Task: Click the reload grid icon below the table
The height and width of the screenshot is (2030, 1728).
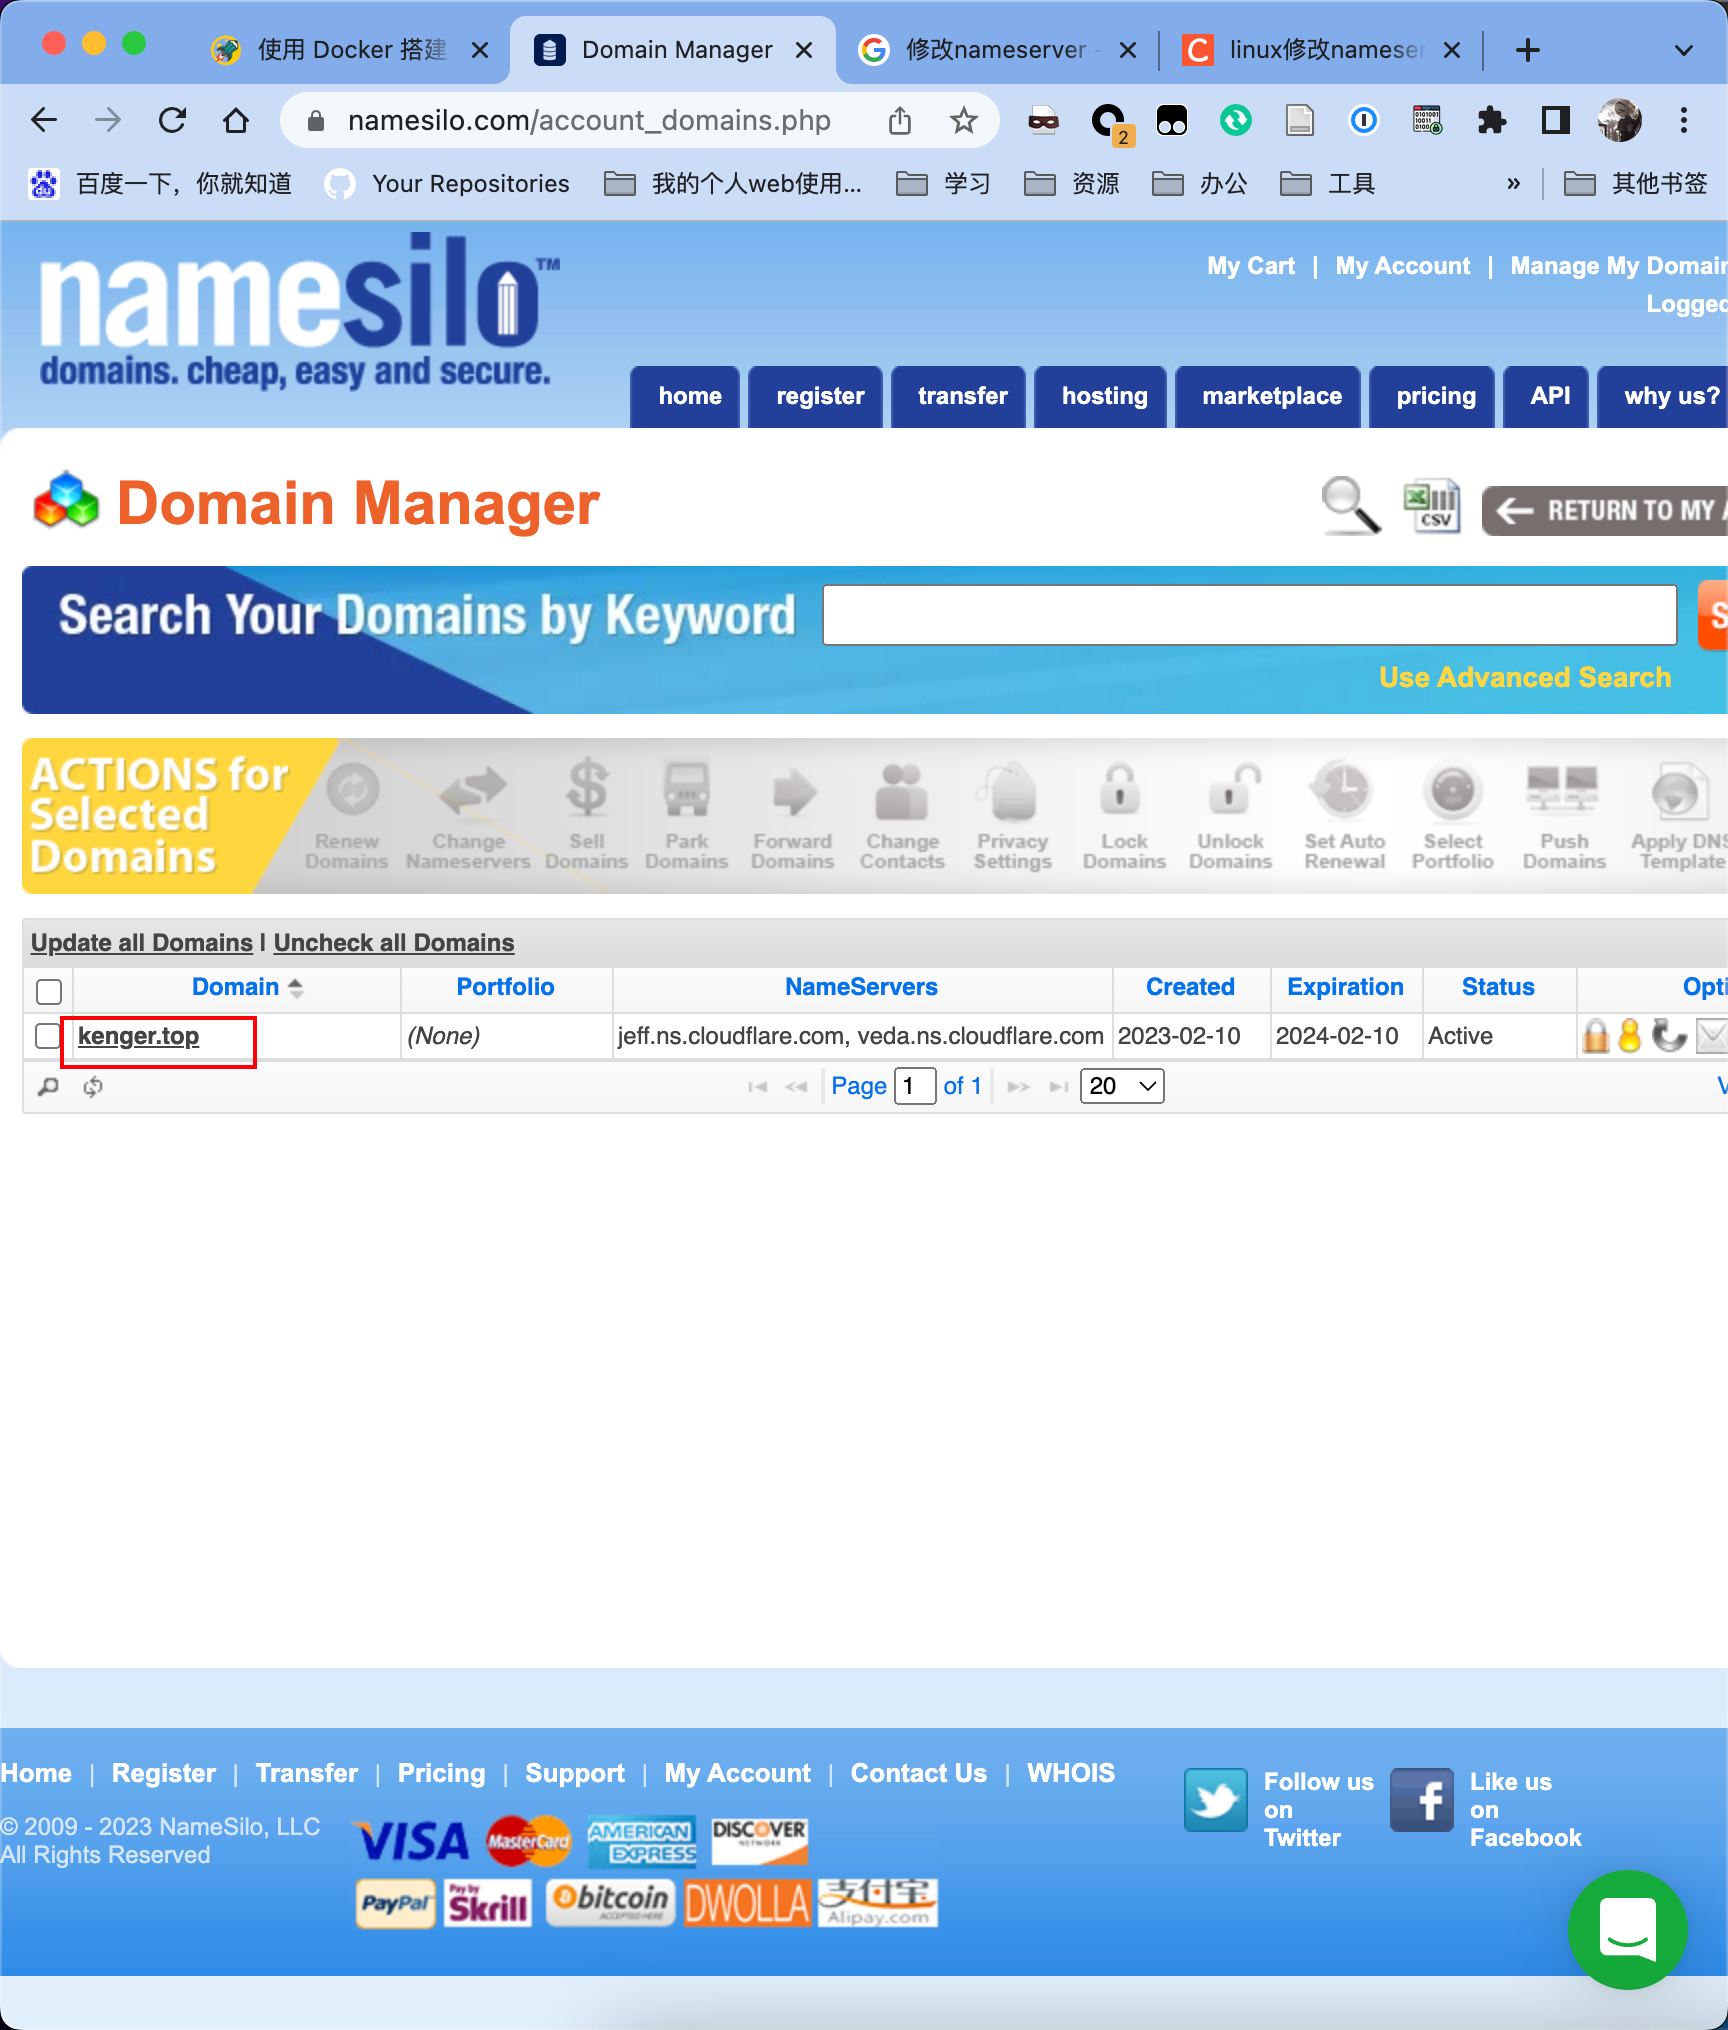Action: click(x=93, y=1086)
